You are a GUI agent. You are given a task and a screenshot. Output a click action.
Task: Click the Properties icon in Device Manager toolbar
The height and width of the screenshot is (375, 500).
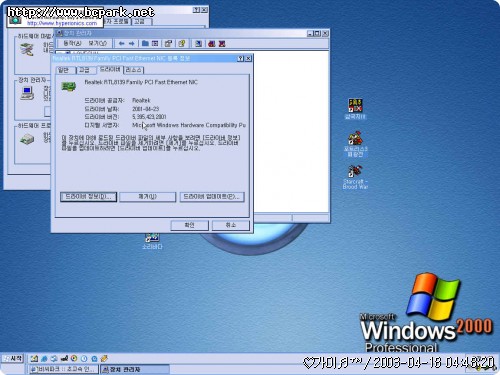168,43
